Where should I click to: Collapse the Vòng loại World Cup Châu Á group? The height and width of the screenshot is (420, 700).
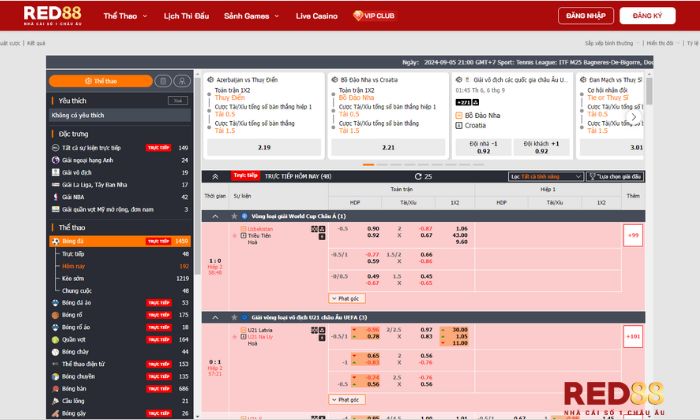(215, 216)
